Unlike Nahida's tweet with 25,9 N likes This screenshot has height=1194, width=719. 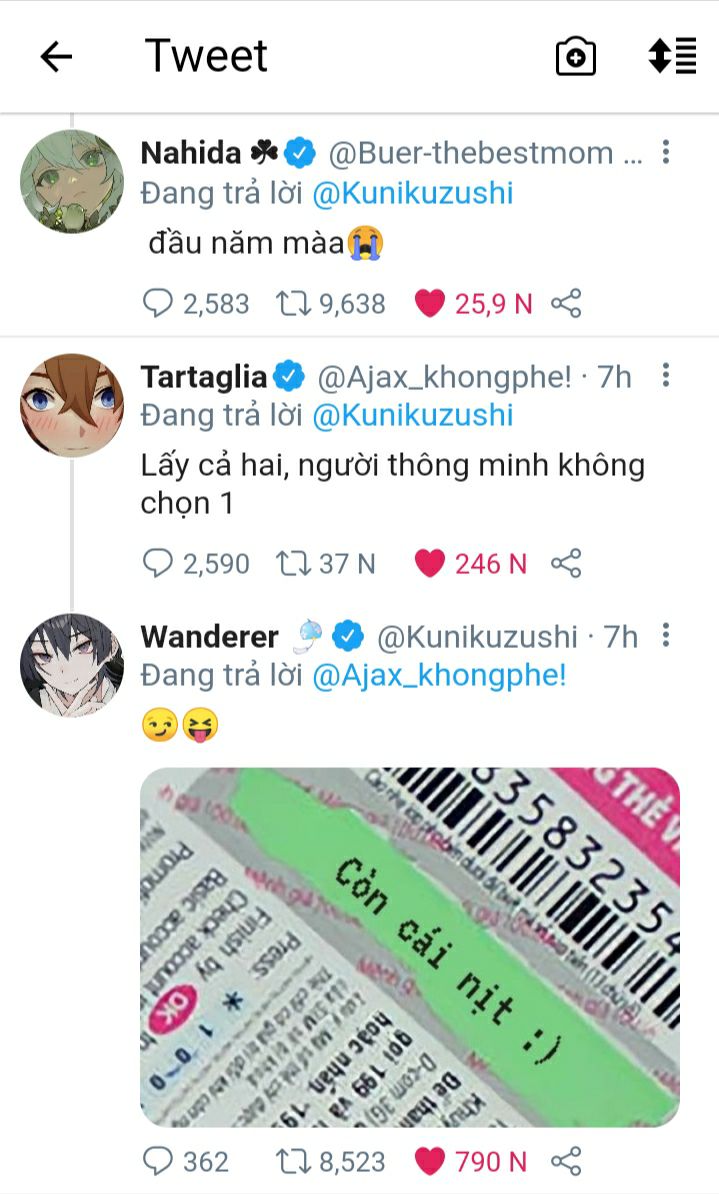click(x=430, y=304)
